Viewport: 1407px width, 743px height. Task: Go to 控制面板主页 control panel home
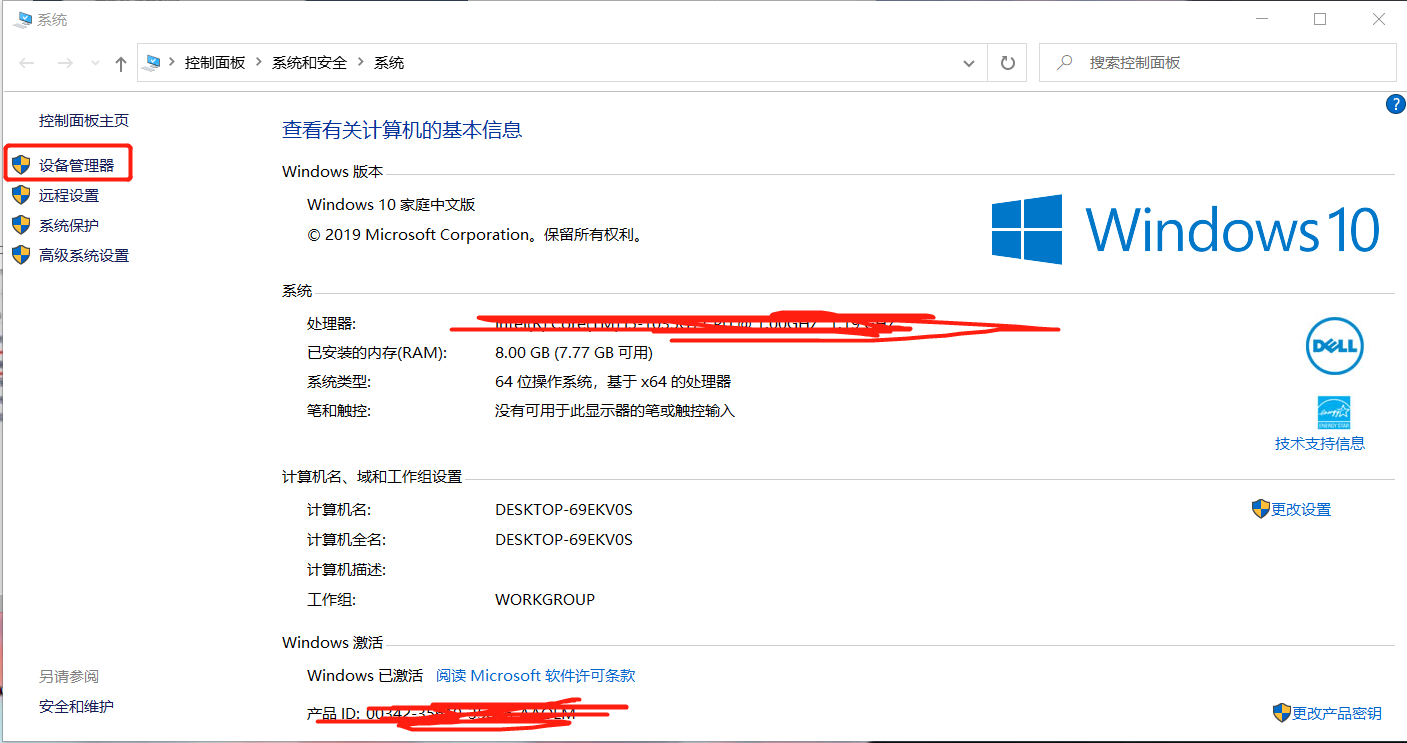click(84, 120)
